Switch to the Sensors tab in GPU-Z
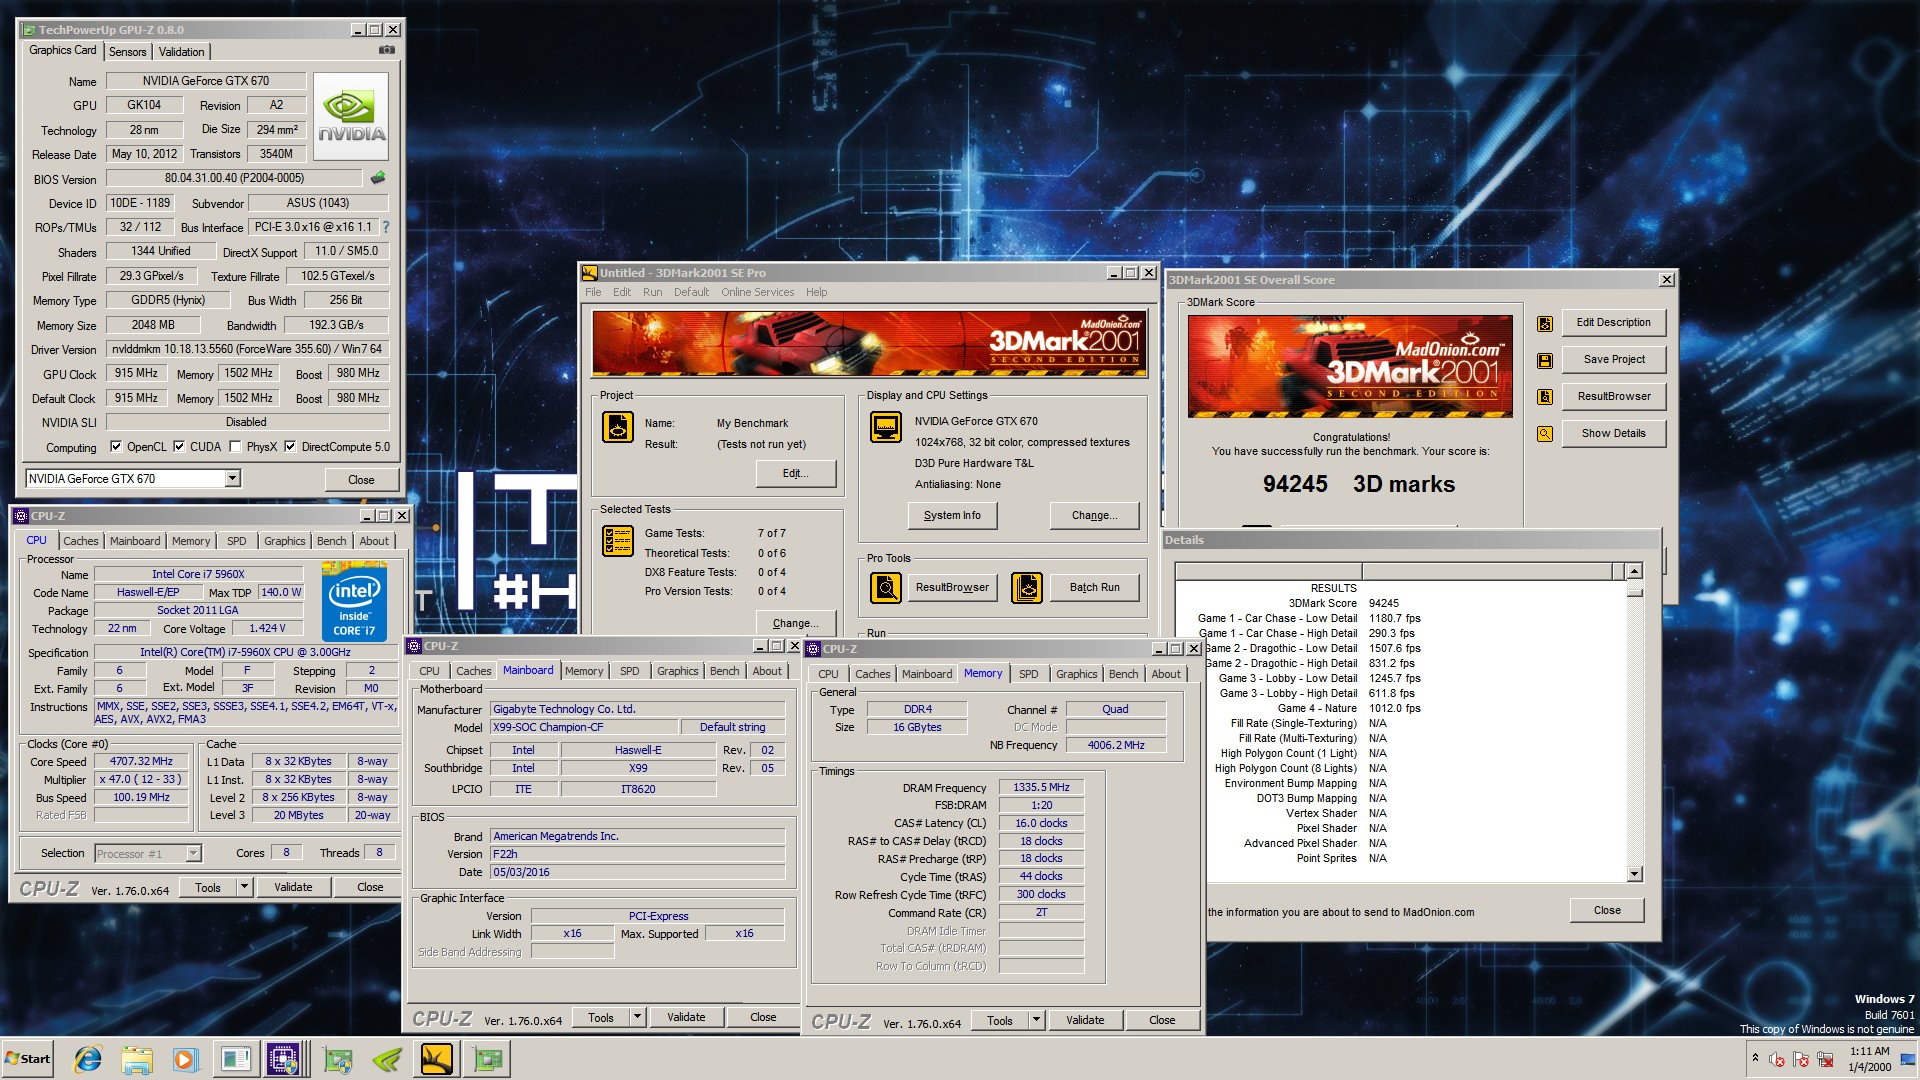 (x=127, y=52)
